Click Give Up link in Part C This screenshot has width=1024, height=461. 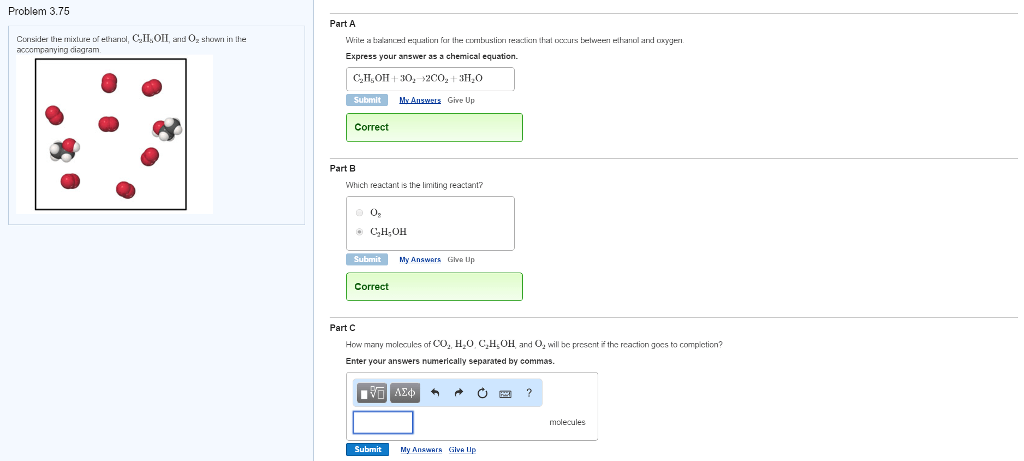tap(462, 450)
